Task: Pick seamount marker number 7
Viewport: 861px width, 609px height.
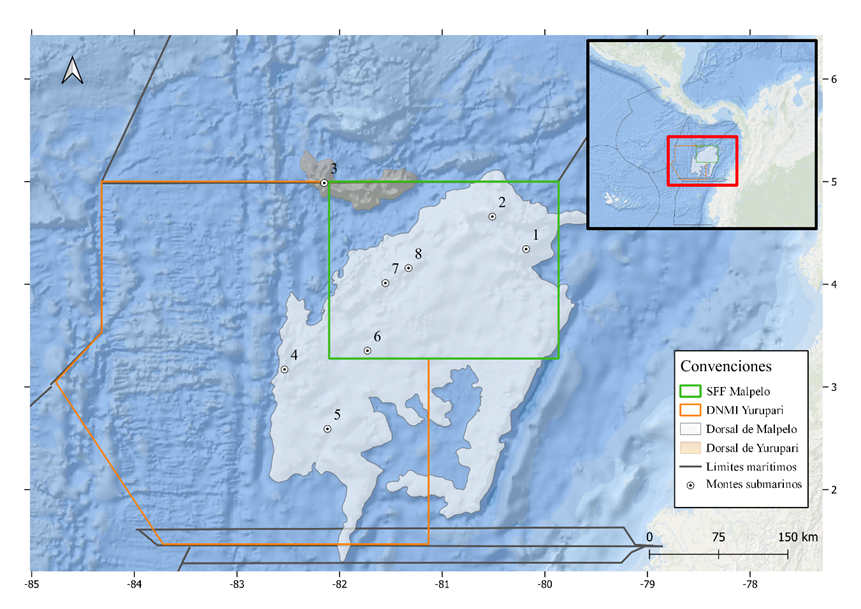Action: coord(386,283)
